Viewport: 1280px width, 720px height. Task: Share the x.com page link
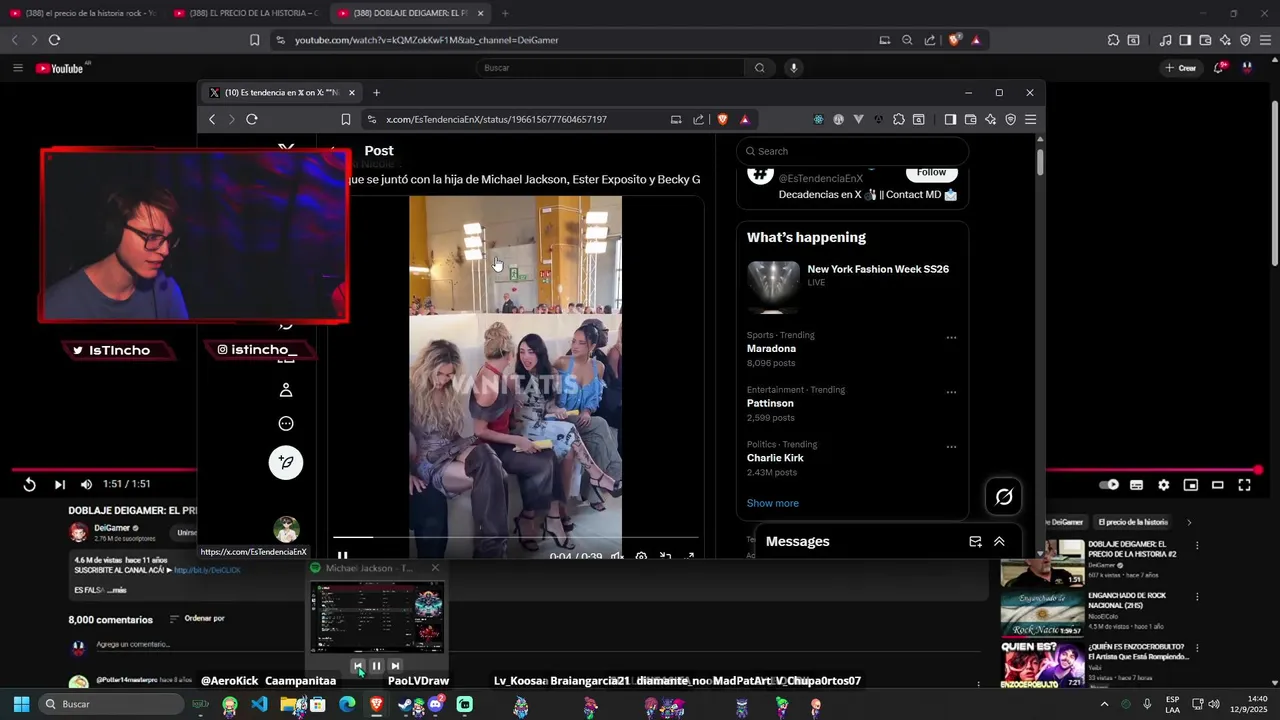point(698,119)
